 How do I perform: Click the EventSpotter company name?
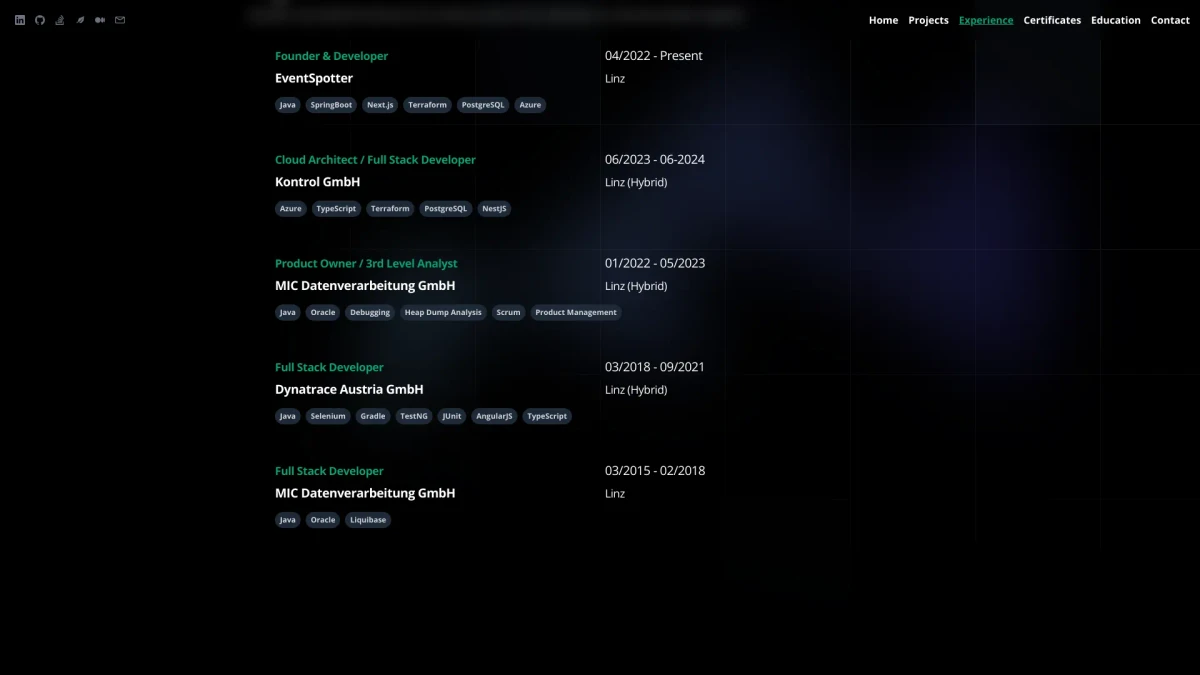[314, 78]
